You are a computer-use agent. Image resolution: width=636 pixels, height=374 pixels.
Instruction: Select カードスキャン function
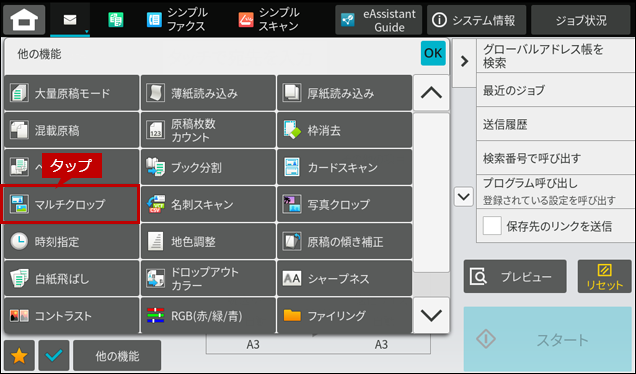[344, 167]
